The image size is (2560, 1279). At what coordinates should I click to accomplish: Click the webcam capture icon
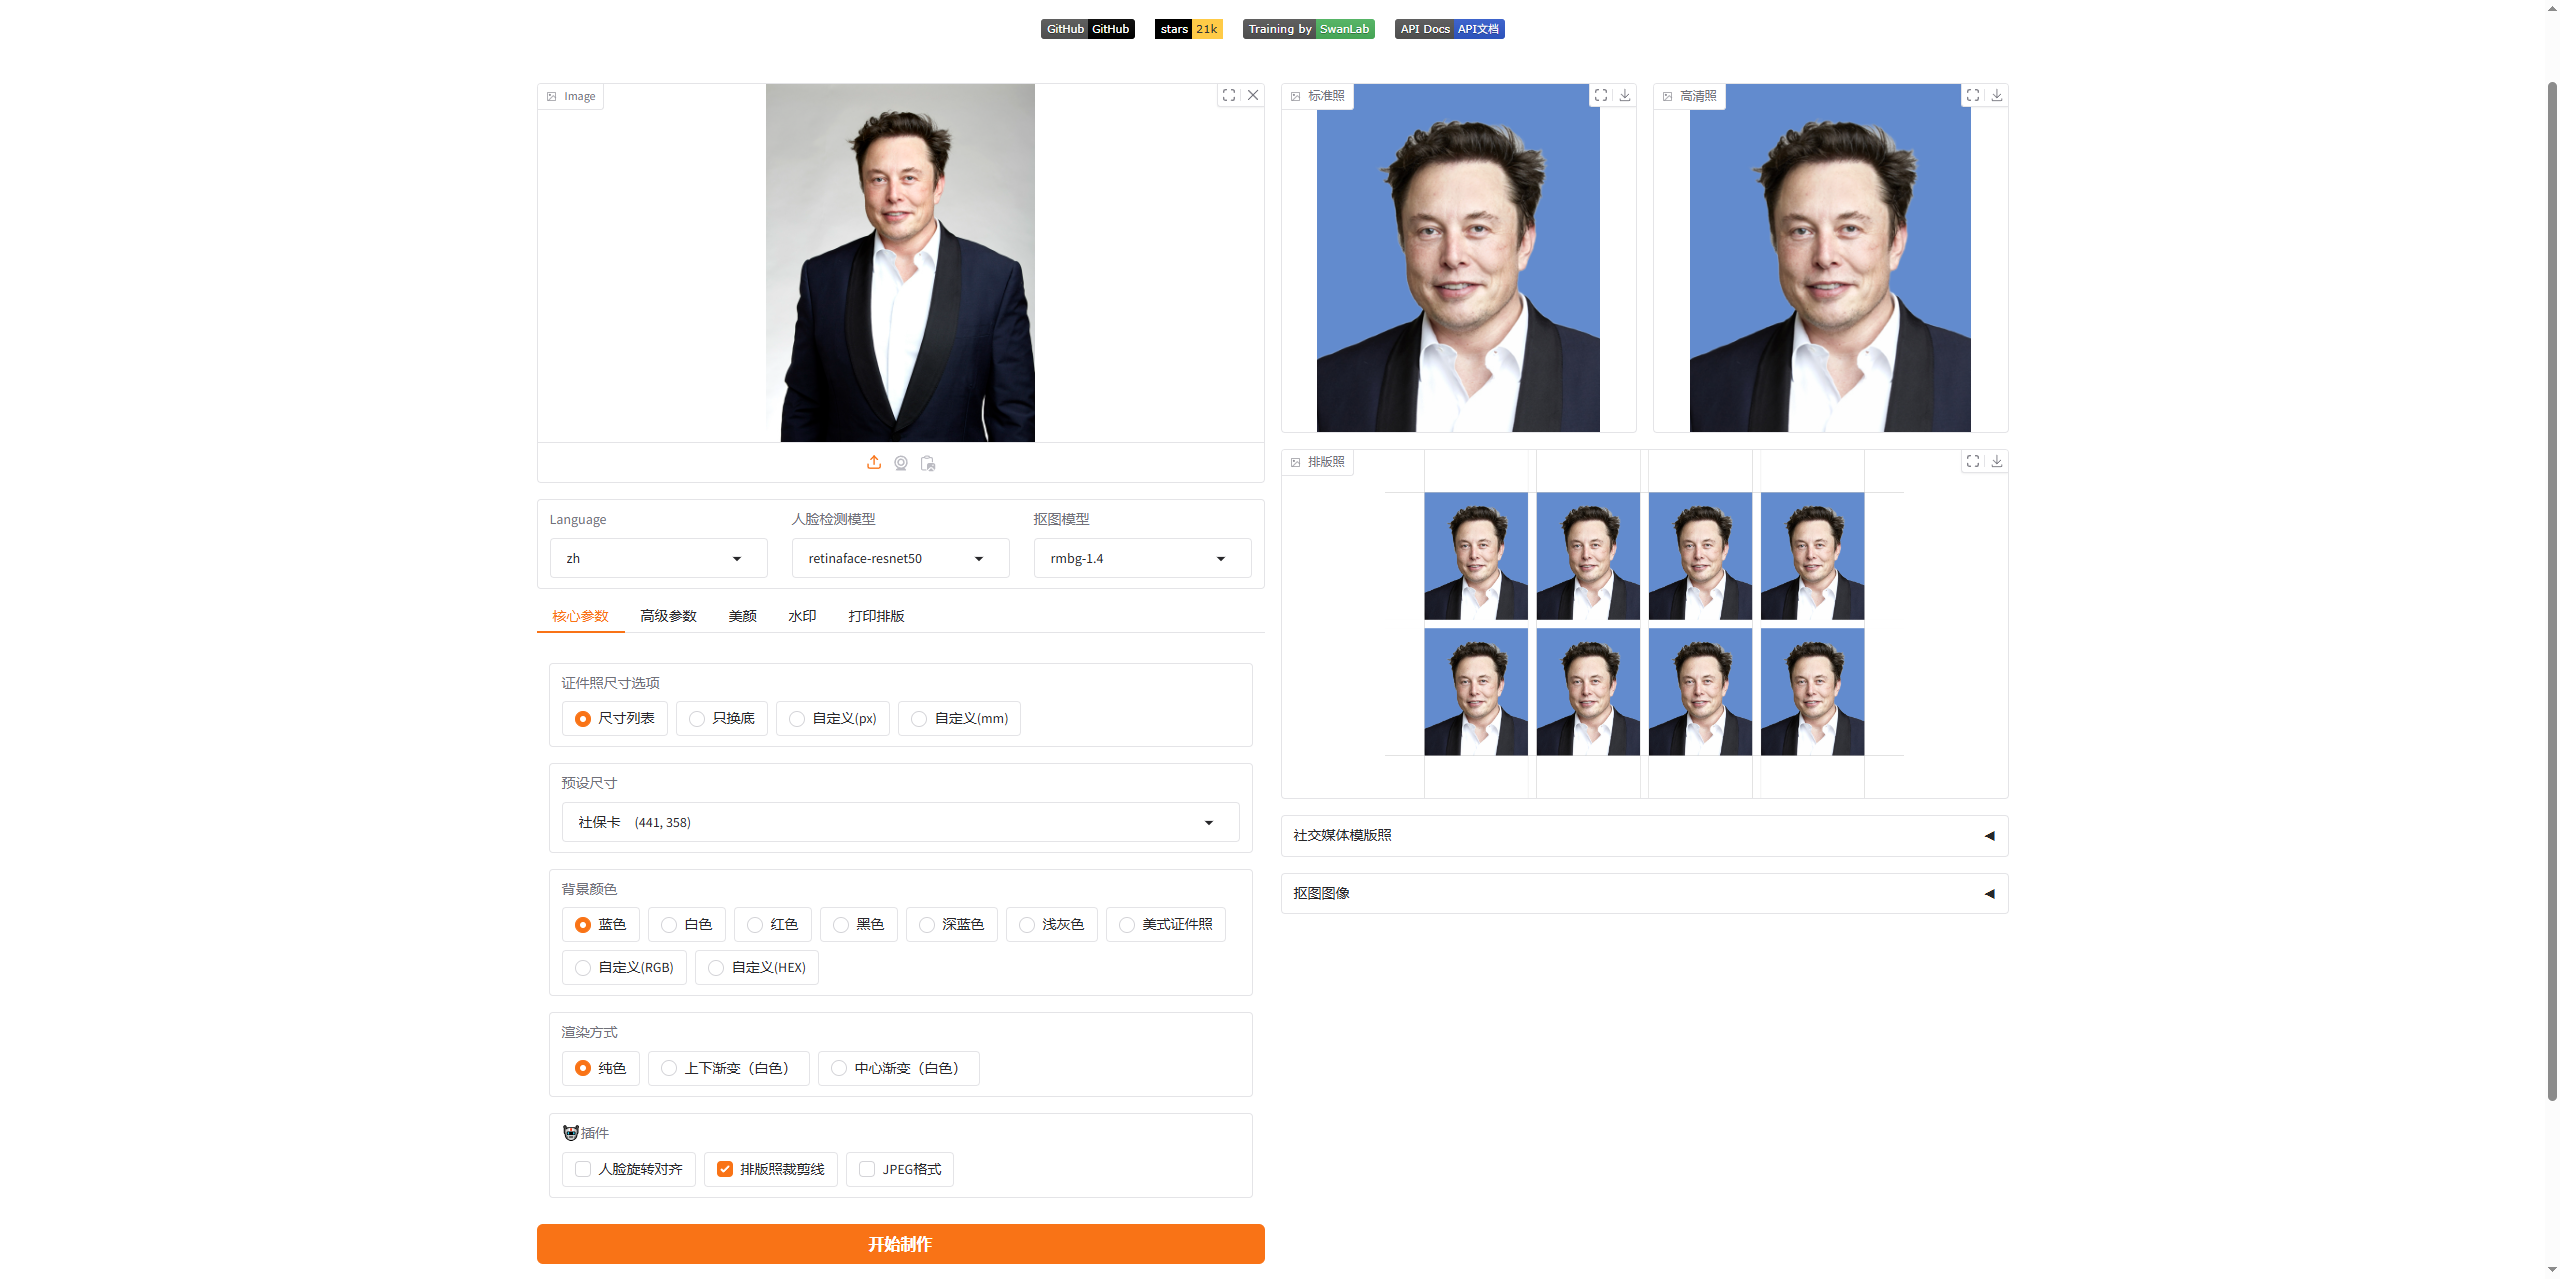[x=901, y=463]
